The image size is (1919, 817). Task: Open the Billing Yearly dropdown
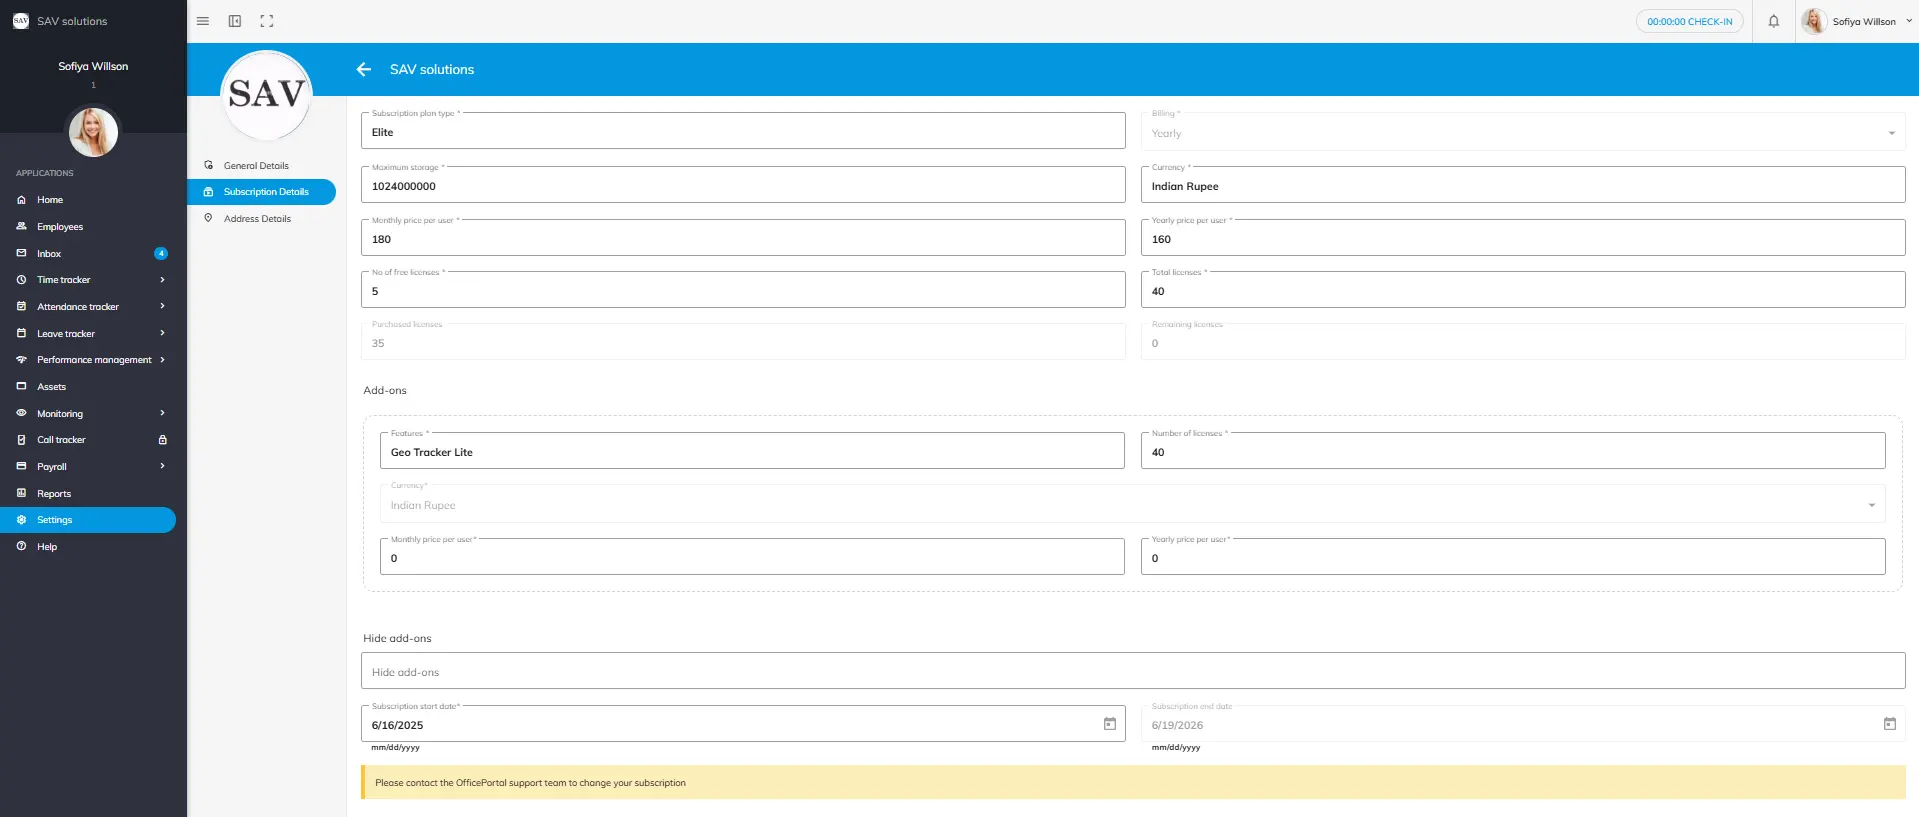click(1890, 133)
